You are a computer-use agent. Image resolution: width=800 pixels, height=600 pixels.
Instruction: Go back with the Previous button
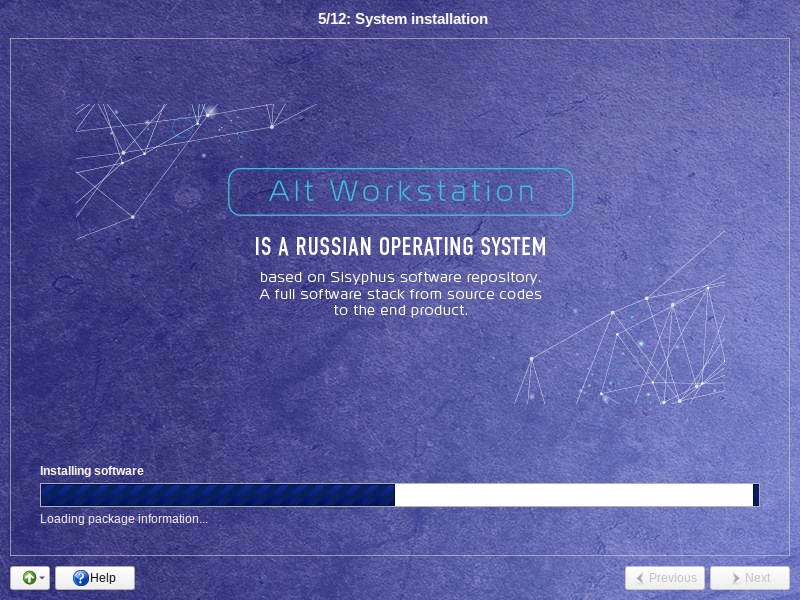pos(665,578)
